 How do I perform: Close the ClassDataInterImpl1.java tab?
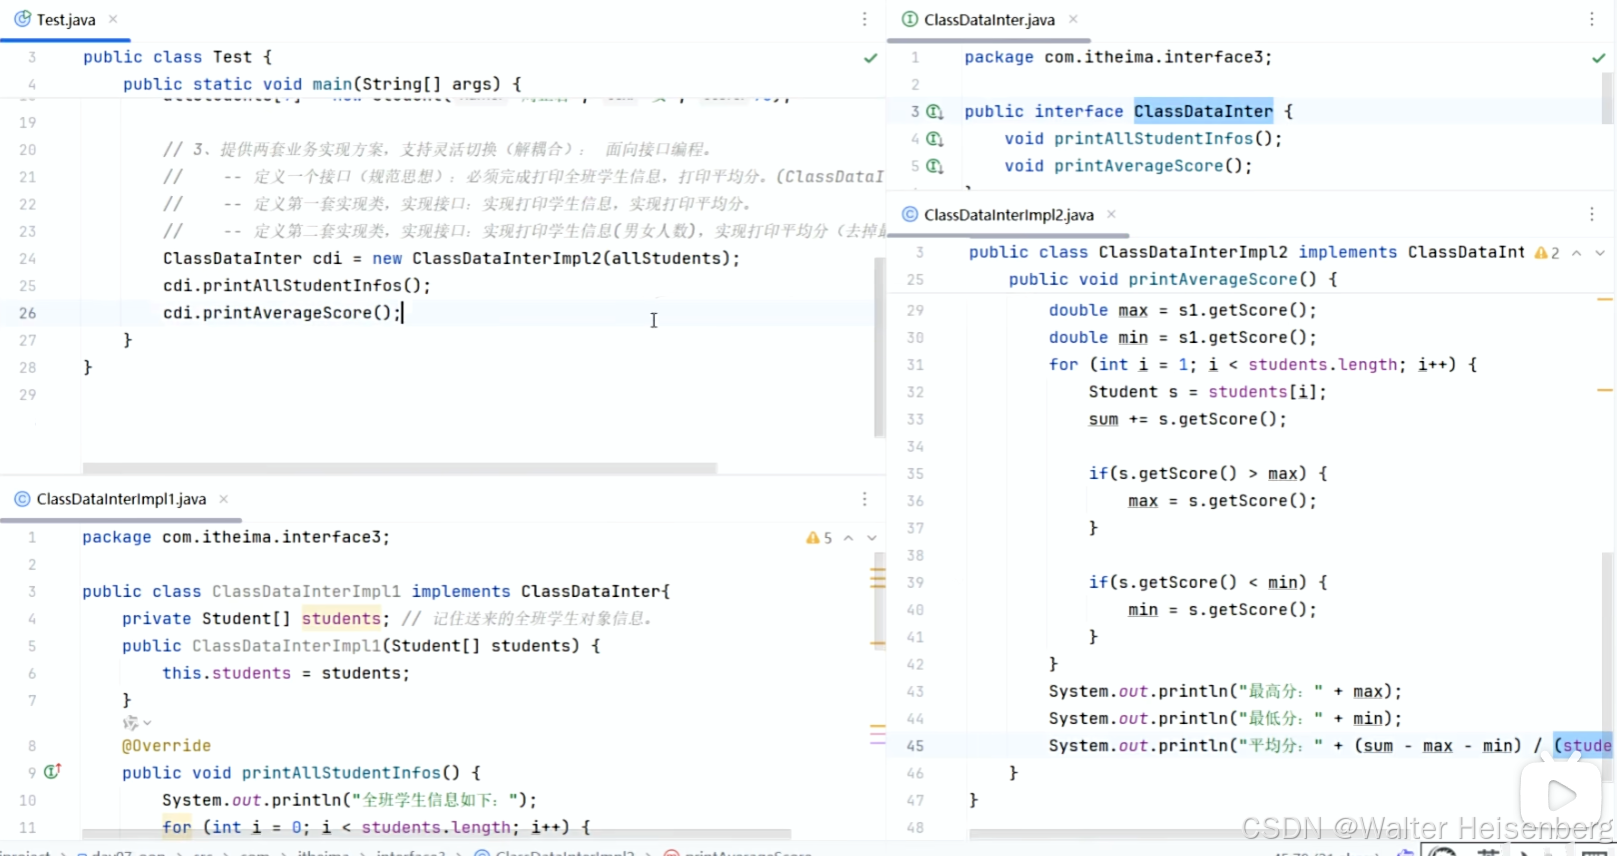click(224, 499)
